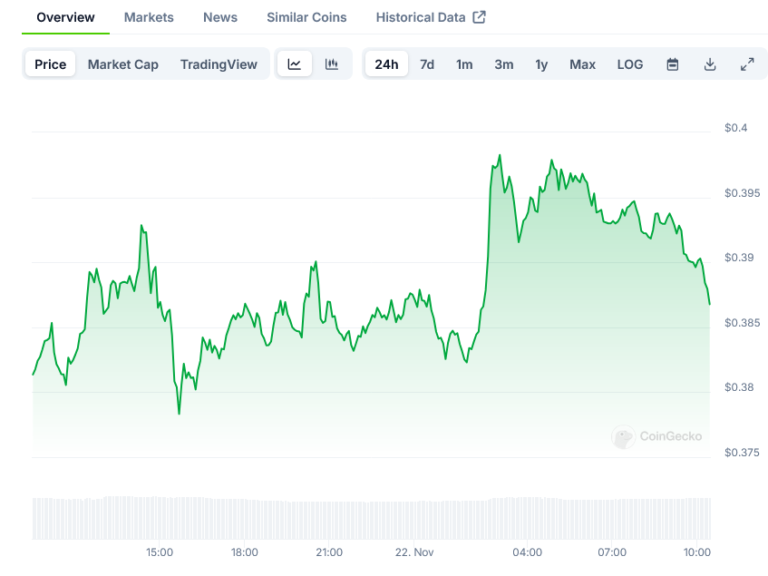
Task: Open the calendar date range picker
Action: pyautogui.click(x=672, y=64)
